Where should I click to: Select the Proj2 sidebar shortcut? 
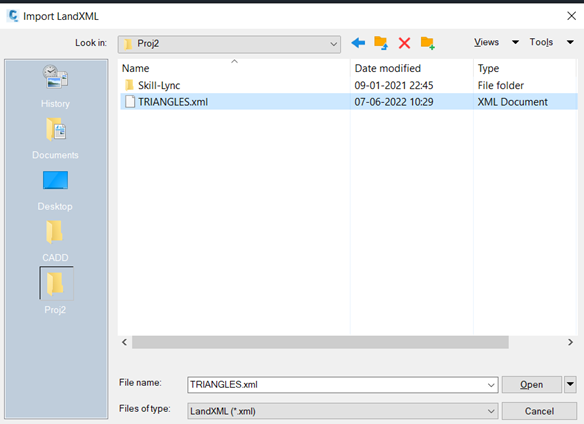55,291
